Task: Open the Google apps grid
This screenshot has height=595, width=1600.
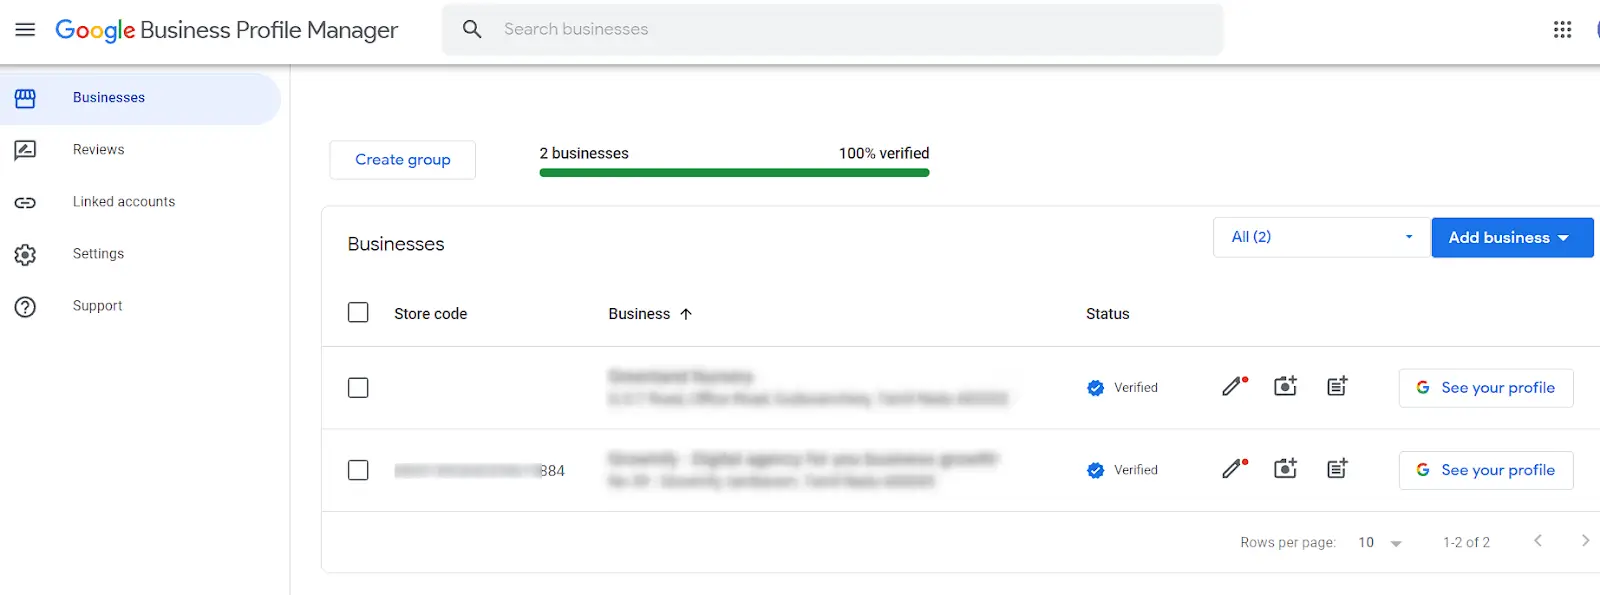Action: click(1562, 30)
